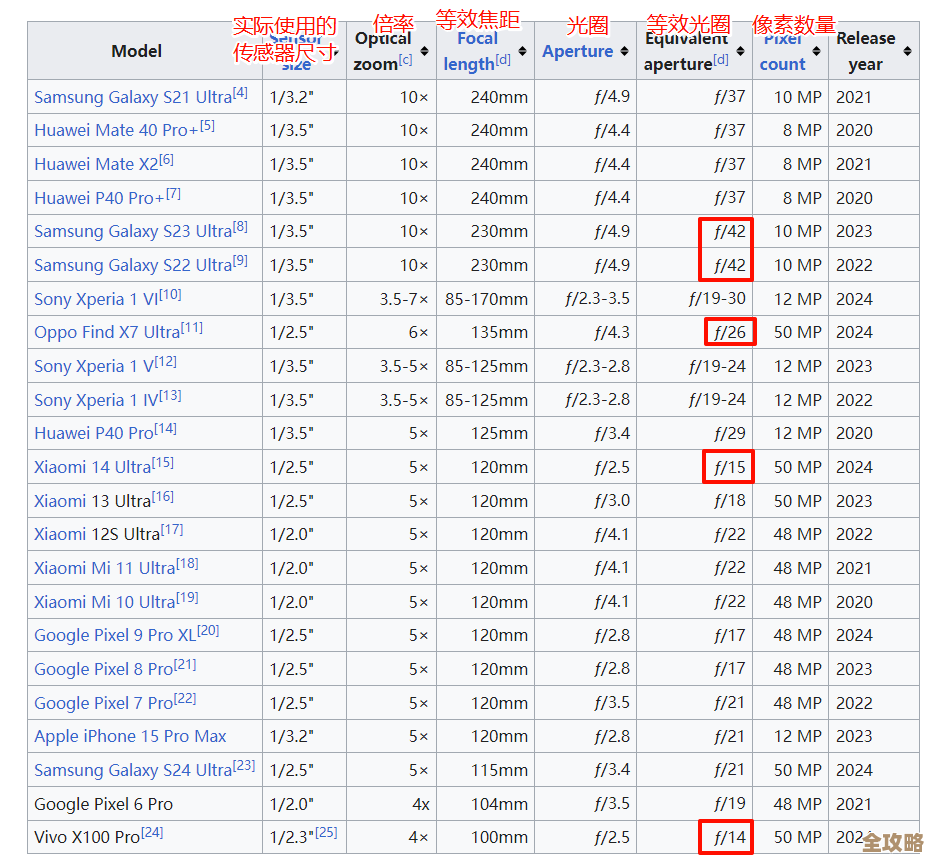Open the Apple iPhone 15 Pro Max link

[x=130, y=736]
